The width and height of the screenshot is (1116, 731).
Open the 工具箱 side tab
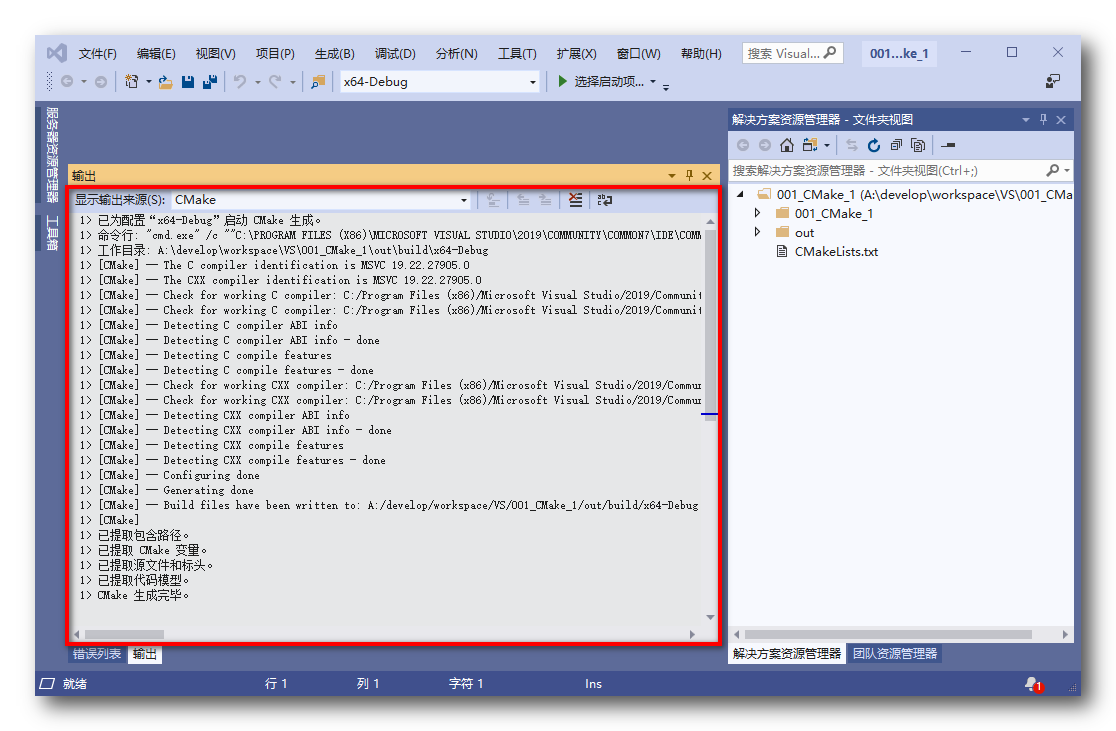[x=52, y=232]
